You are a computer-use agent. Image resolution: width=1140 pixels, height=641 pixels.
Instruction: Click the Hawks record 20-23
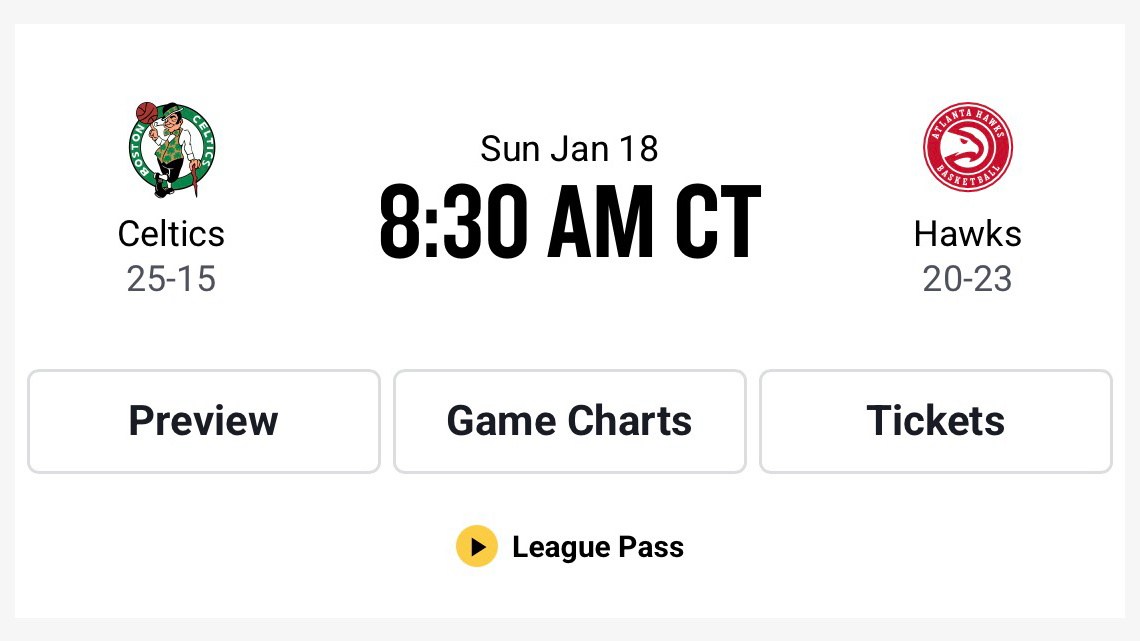point(967,279)
